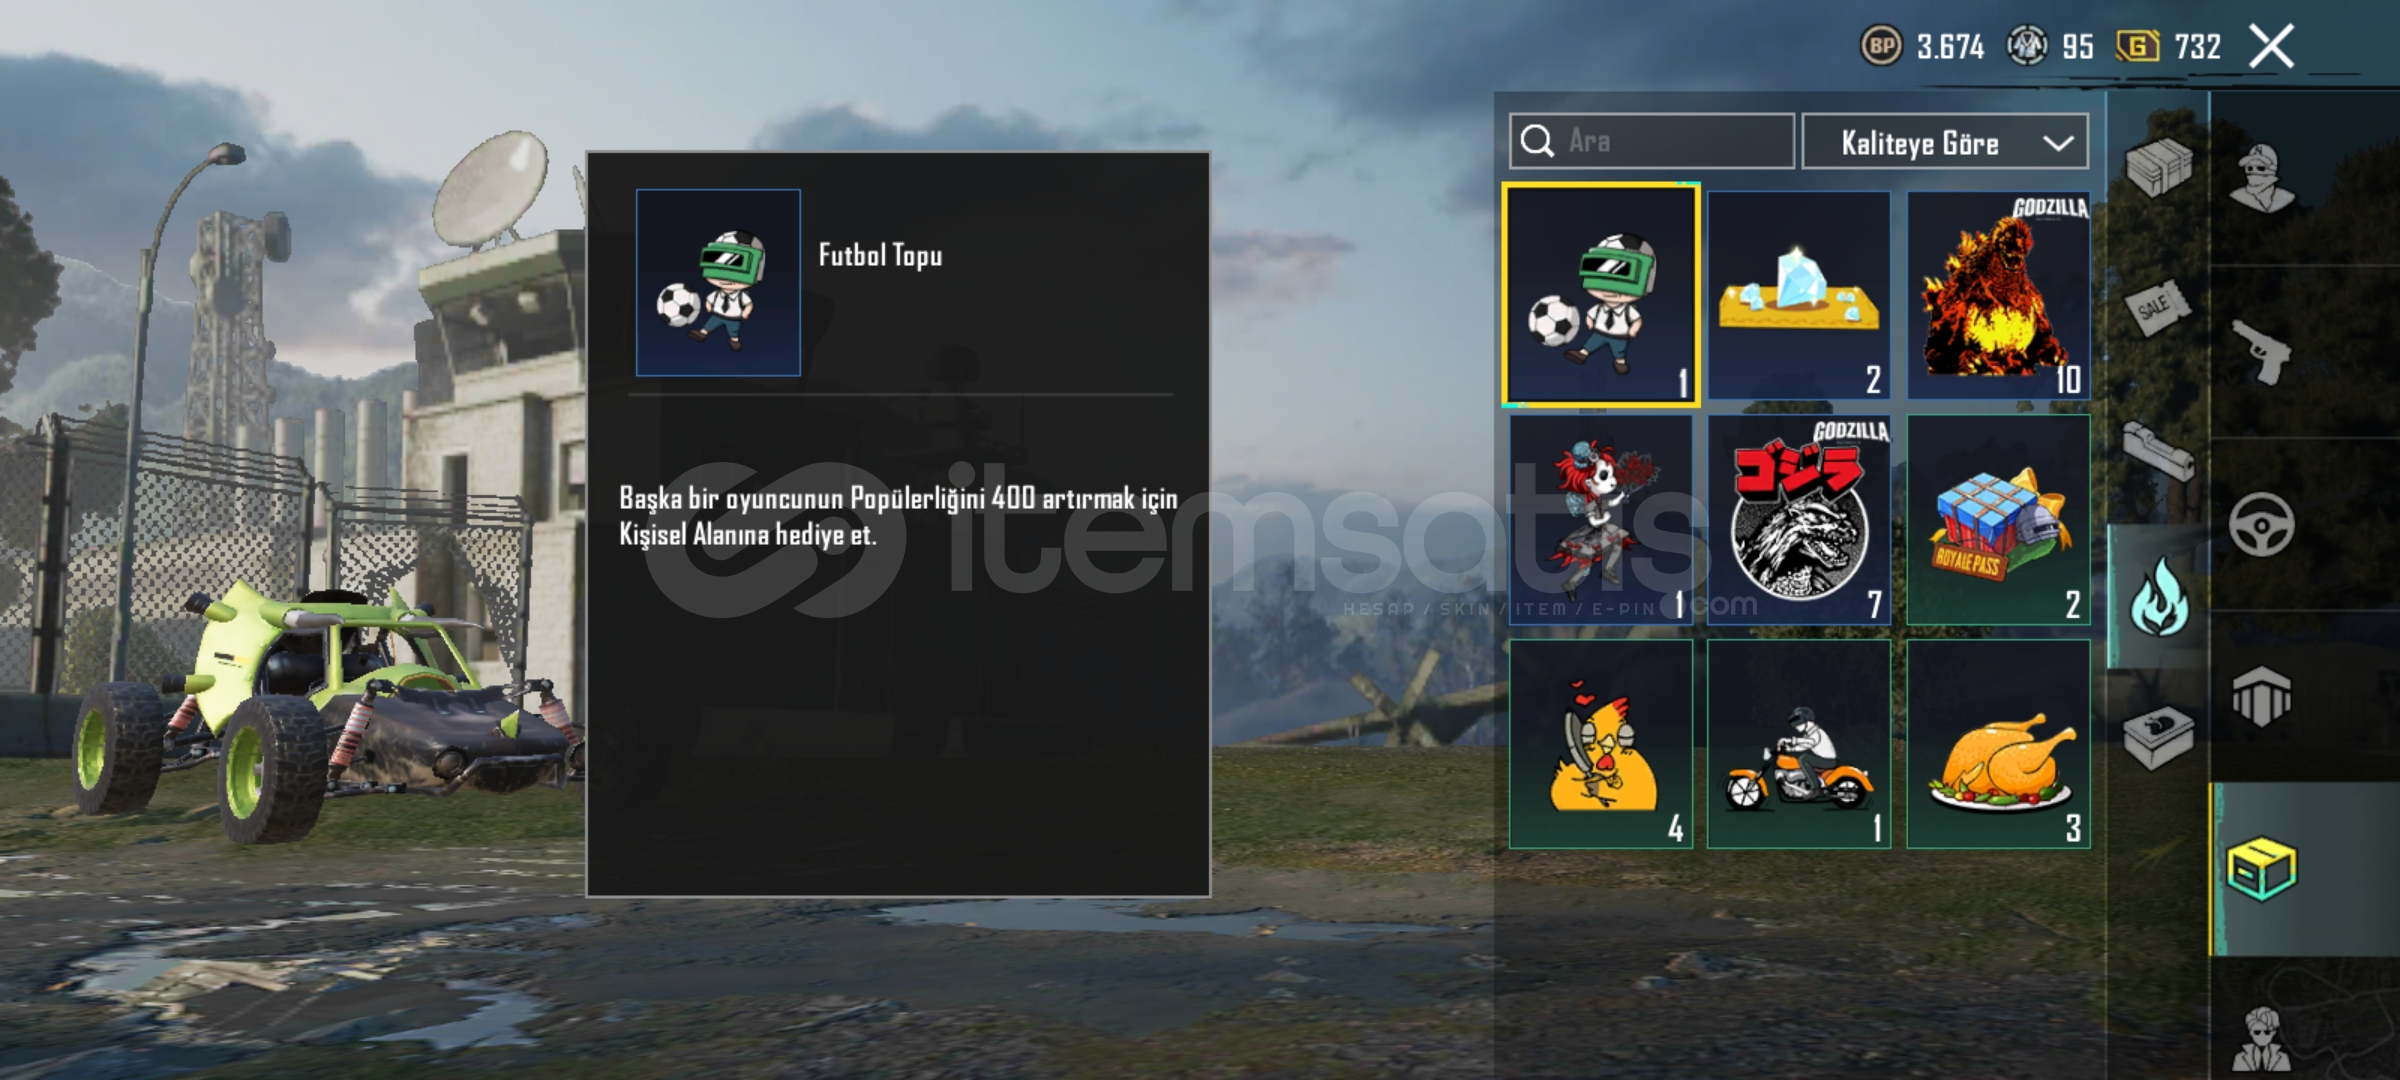Viewport: 2400px width, 1080px height.
Task: Select the red-haired skeleton doll item
Action: (1600, 520)
